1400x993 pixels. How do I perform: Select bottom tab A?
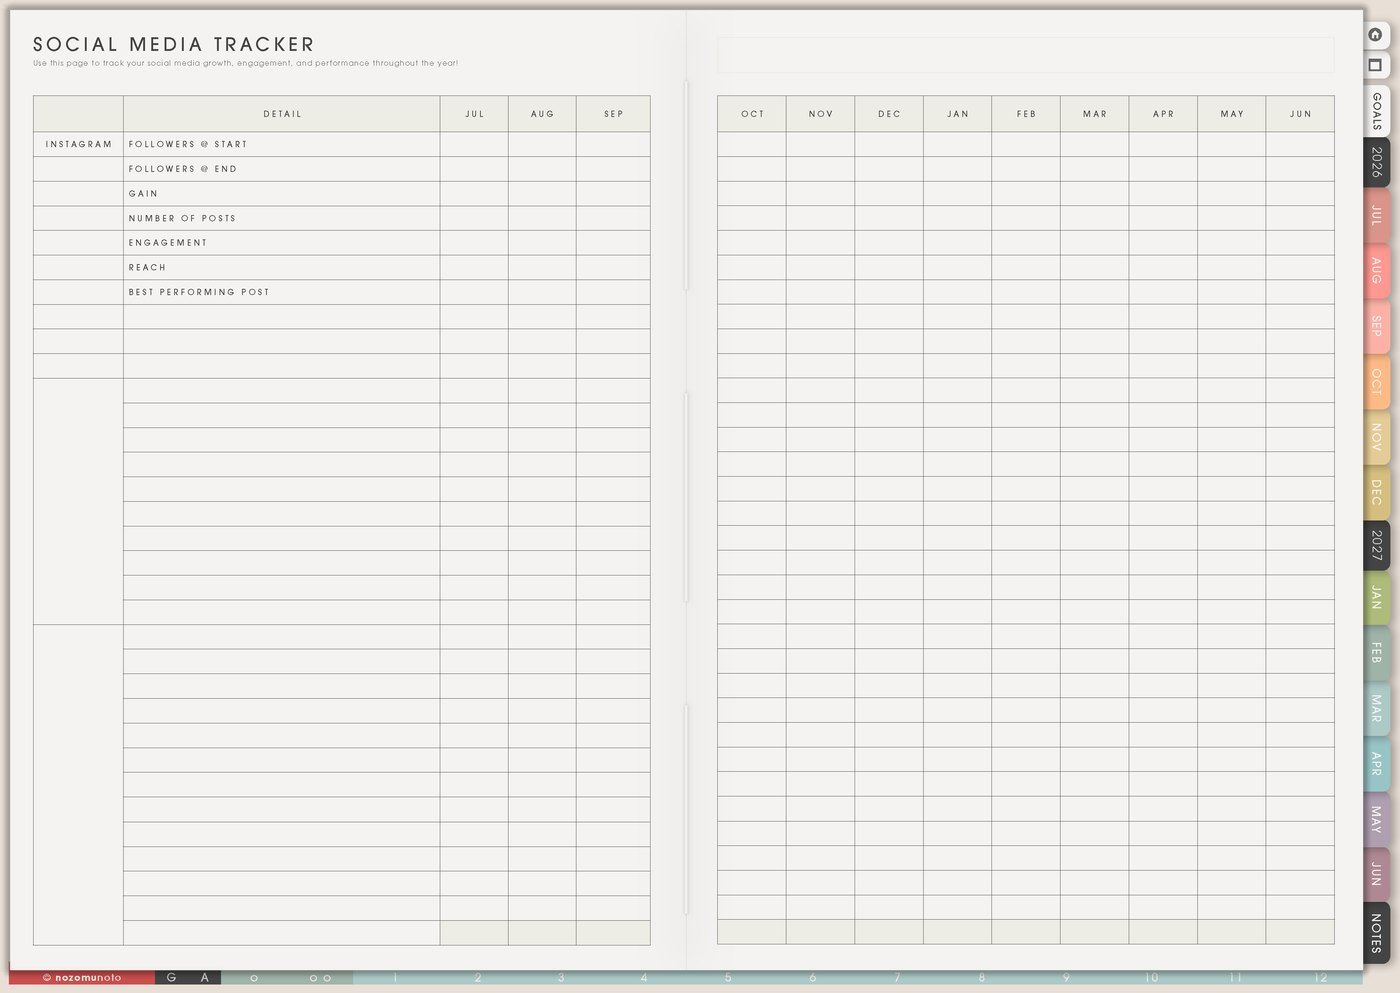pyautogui.click(x=205, y=977)
